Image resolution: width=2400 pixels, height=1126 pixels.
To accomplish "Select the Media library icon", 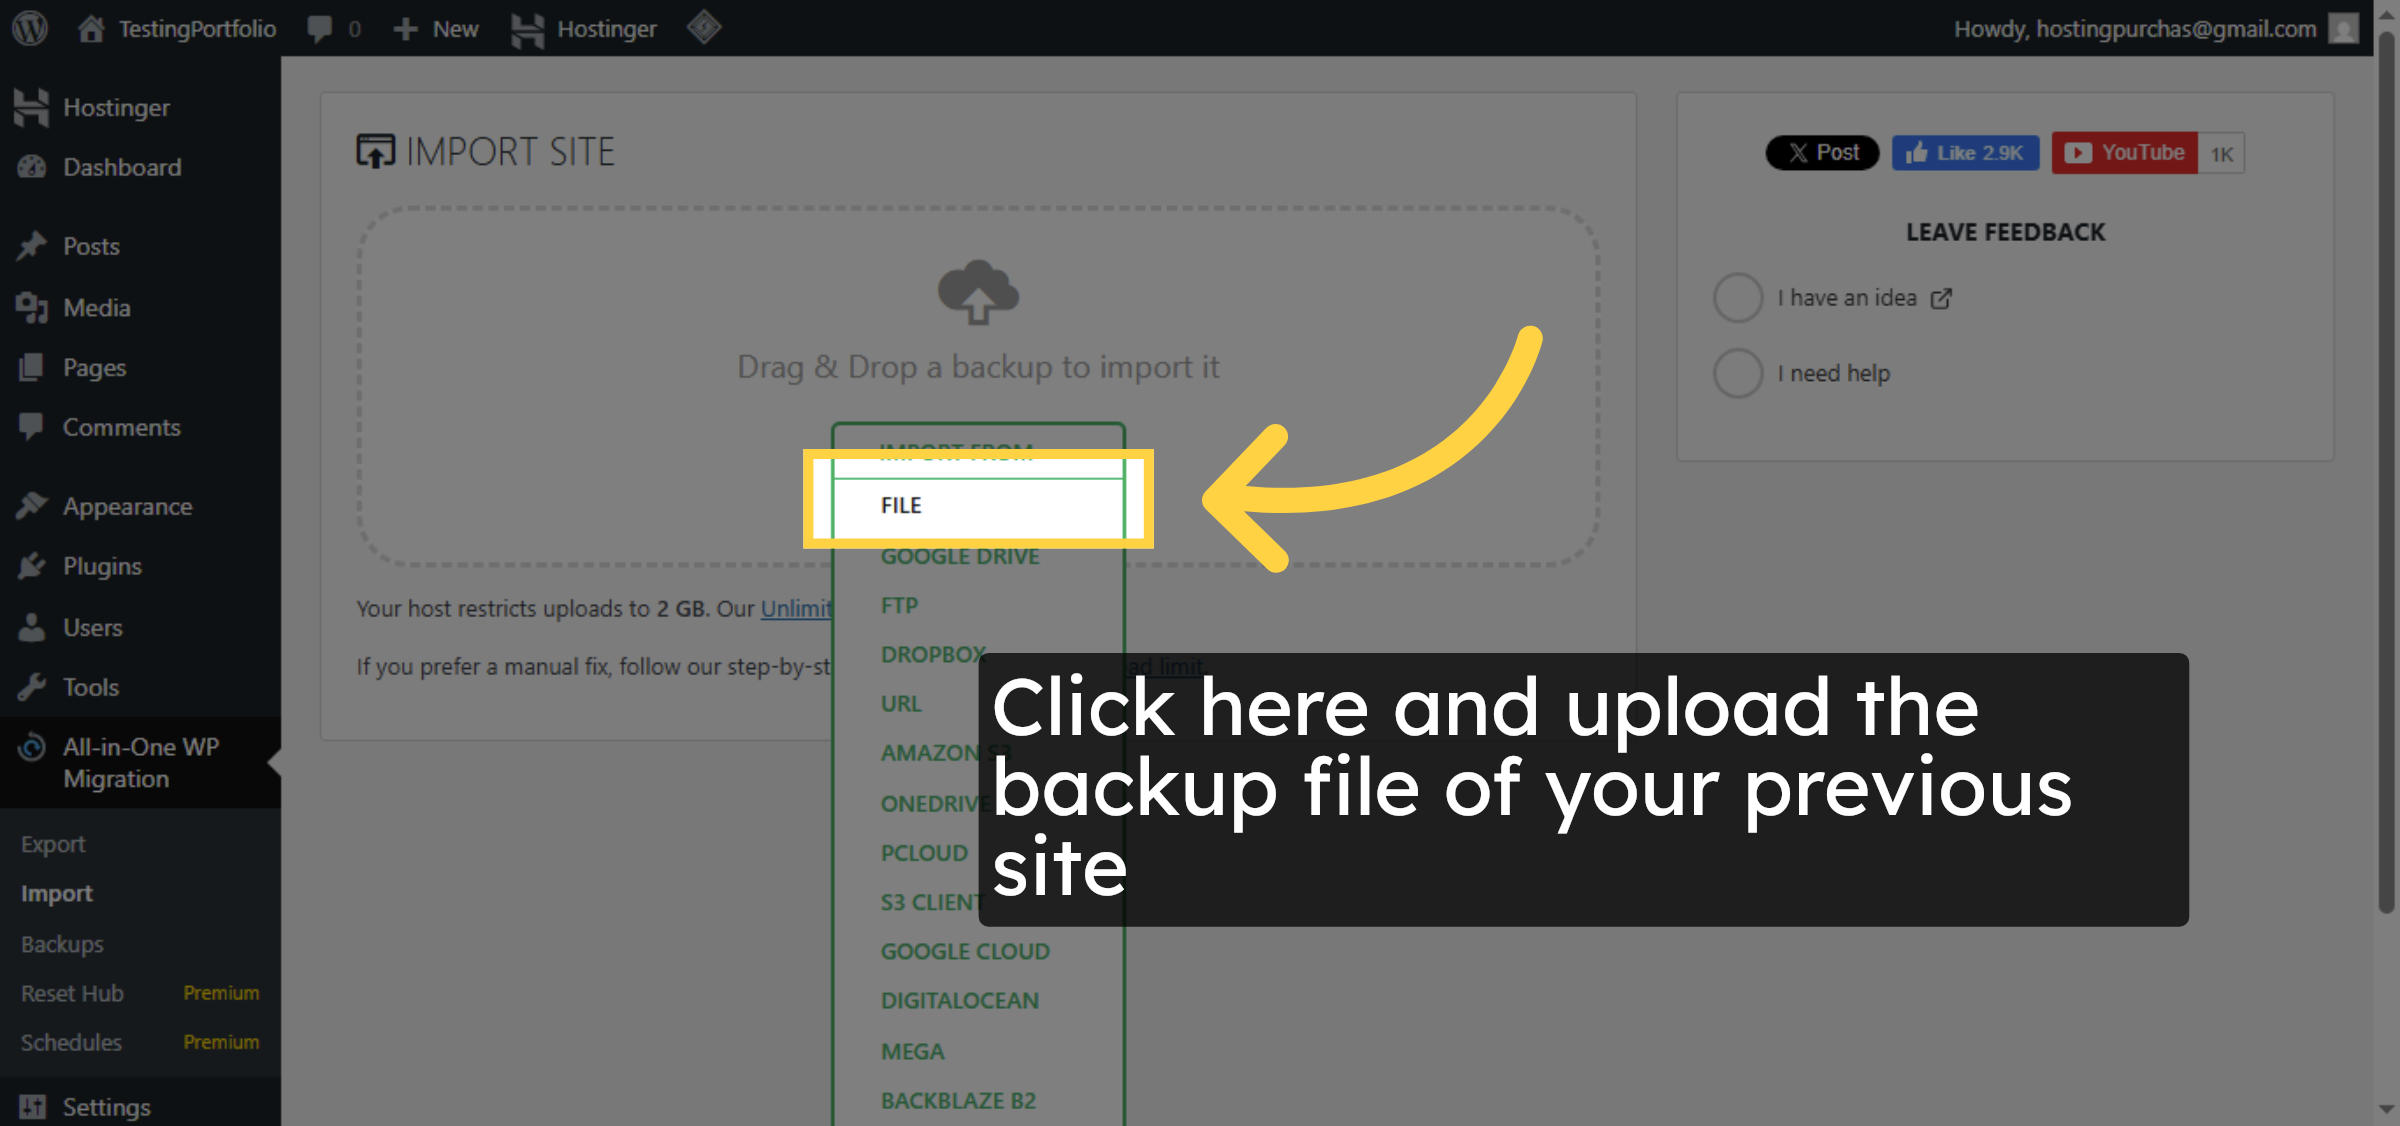I will 33,307.
